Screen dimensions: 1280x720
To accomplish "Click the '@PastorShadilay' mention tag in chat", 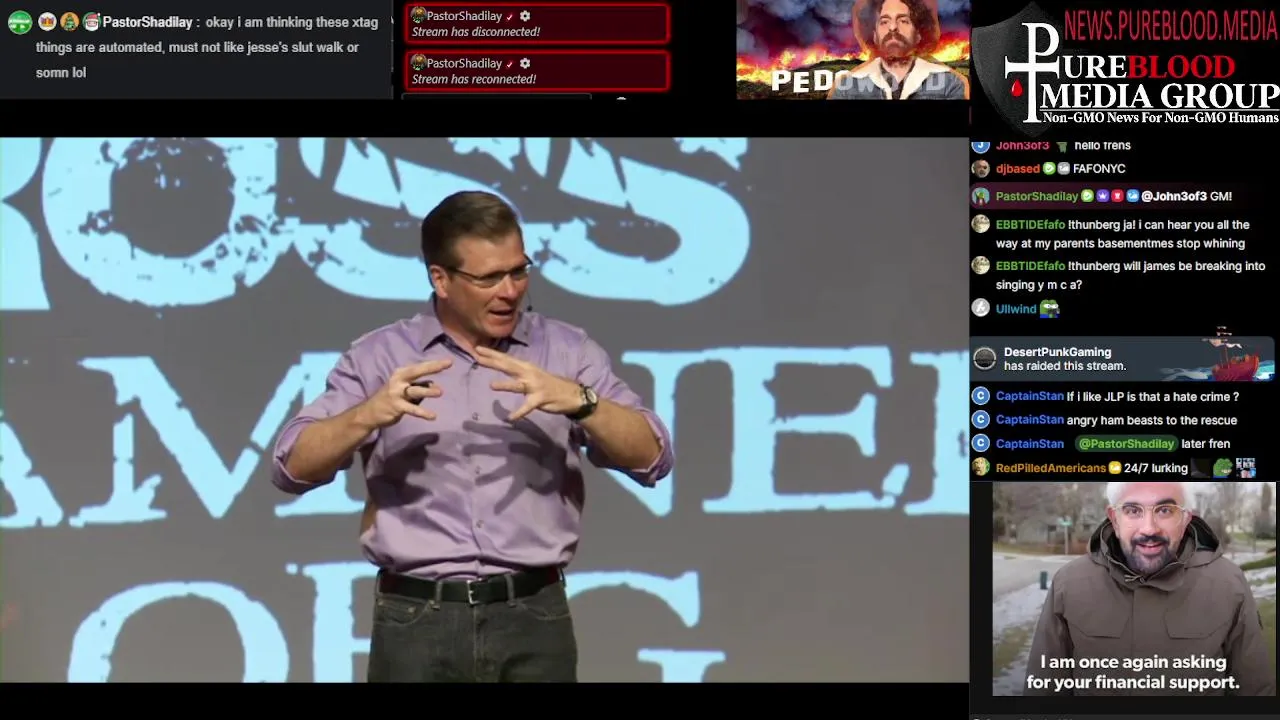I will click(1126, 444).
